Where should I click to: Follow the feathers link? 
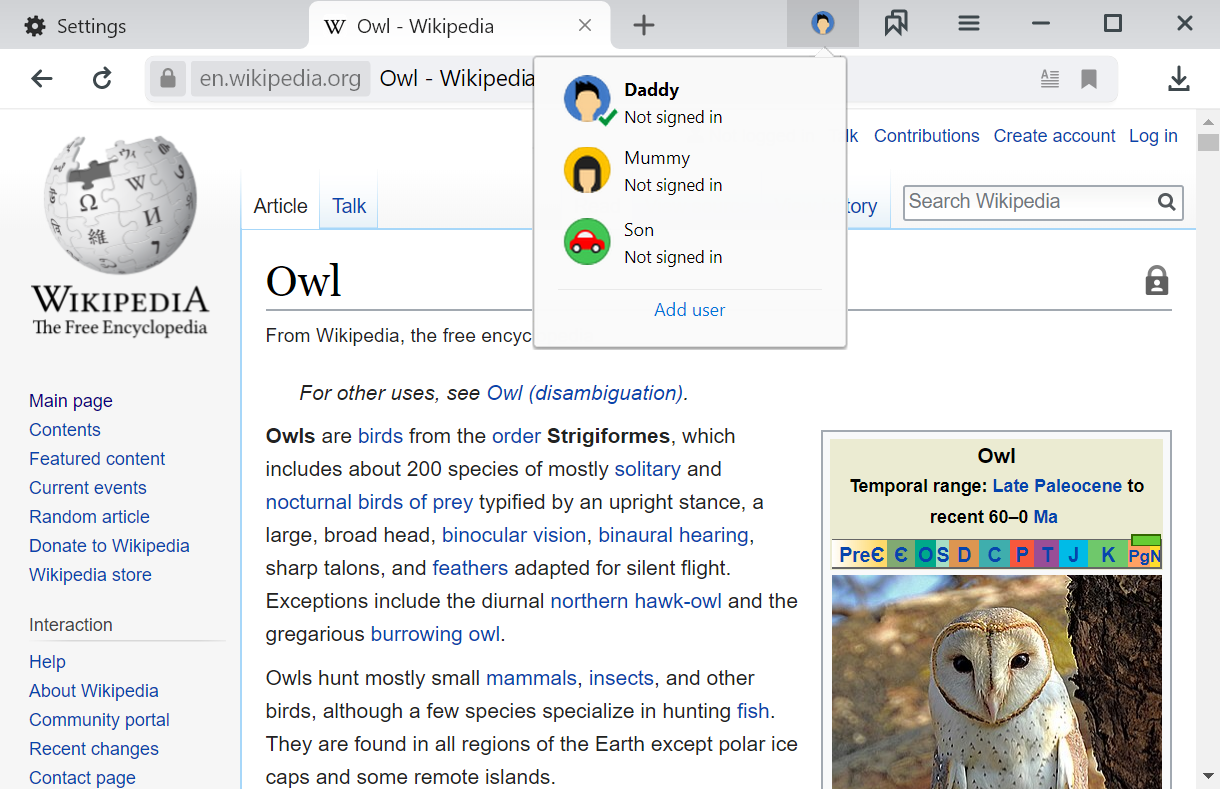470,568
